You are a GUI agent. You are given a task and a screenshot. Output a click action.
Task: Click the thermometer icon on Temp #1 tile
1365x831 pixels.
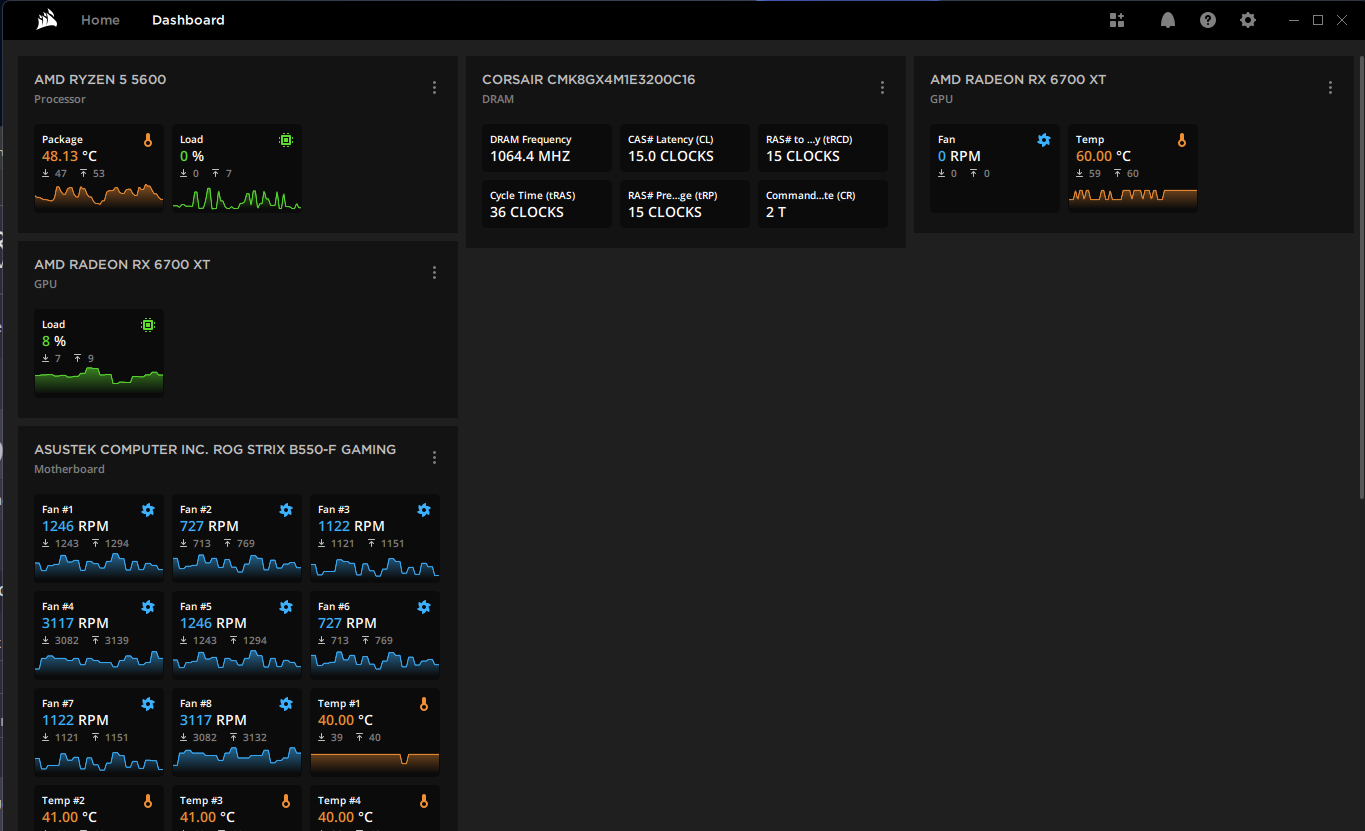click(424, 704)
